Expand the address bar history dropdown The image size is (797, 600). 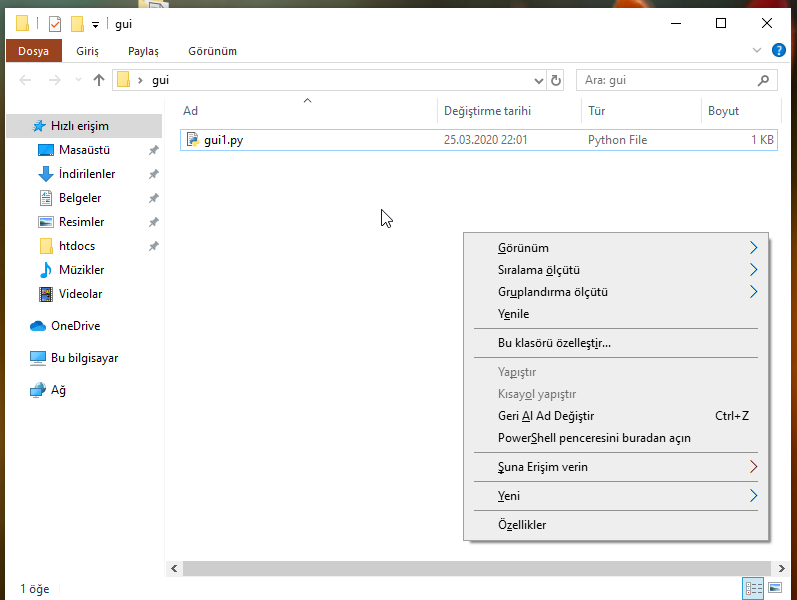[539, 80]
